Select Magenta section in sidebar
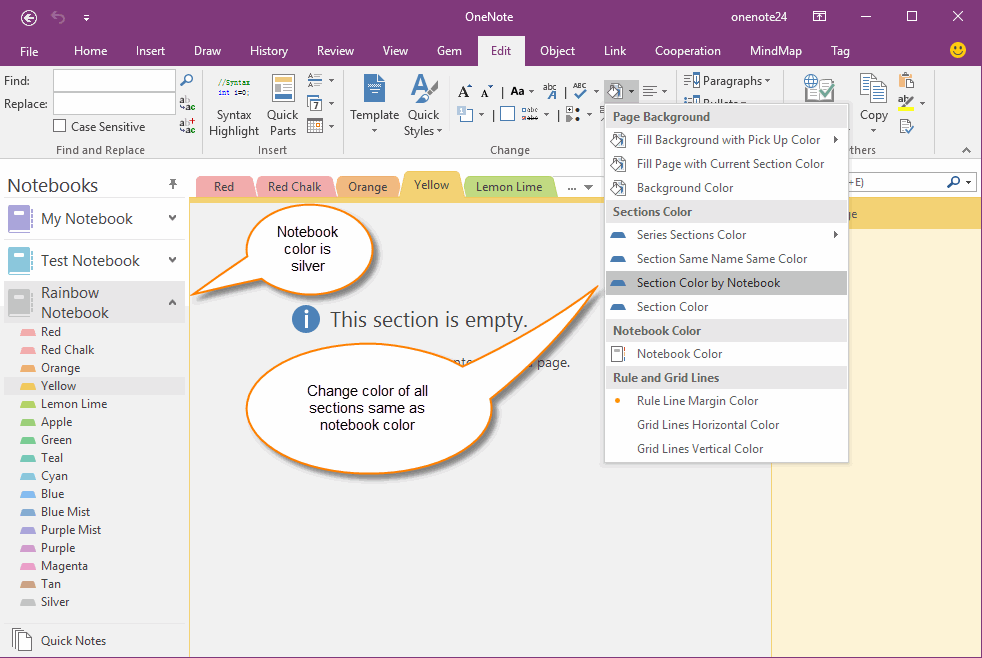982x658 pixels. 64,566
